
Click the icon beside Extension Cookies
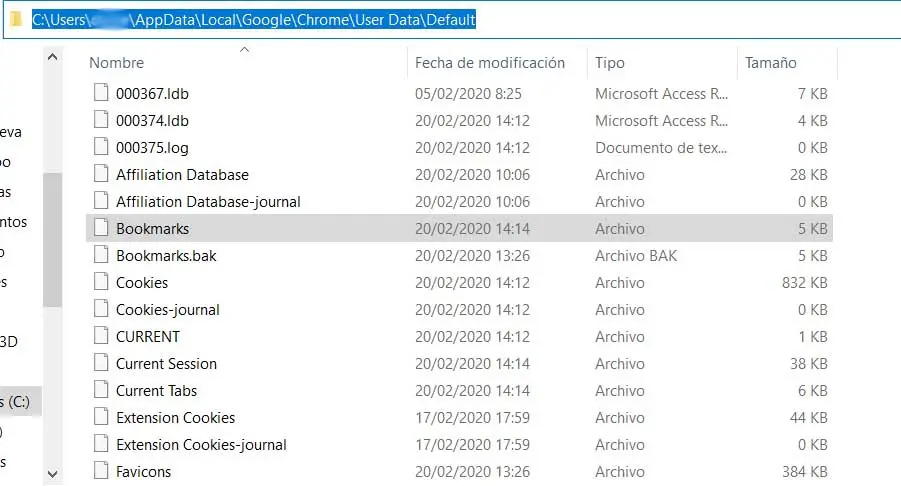99,417
